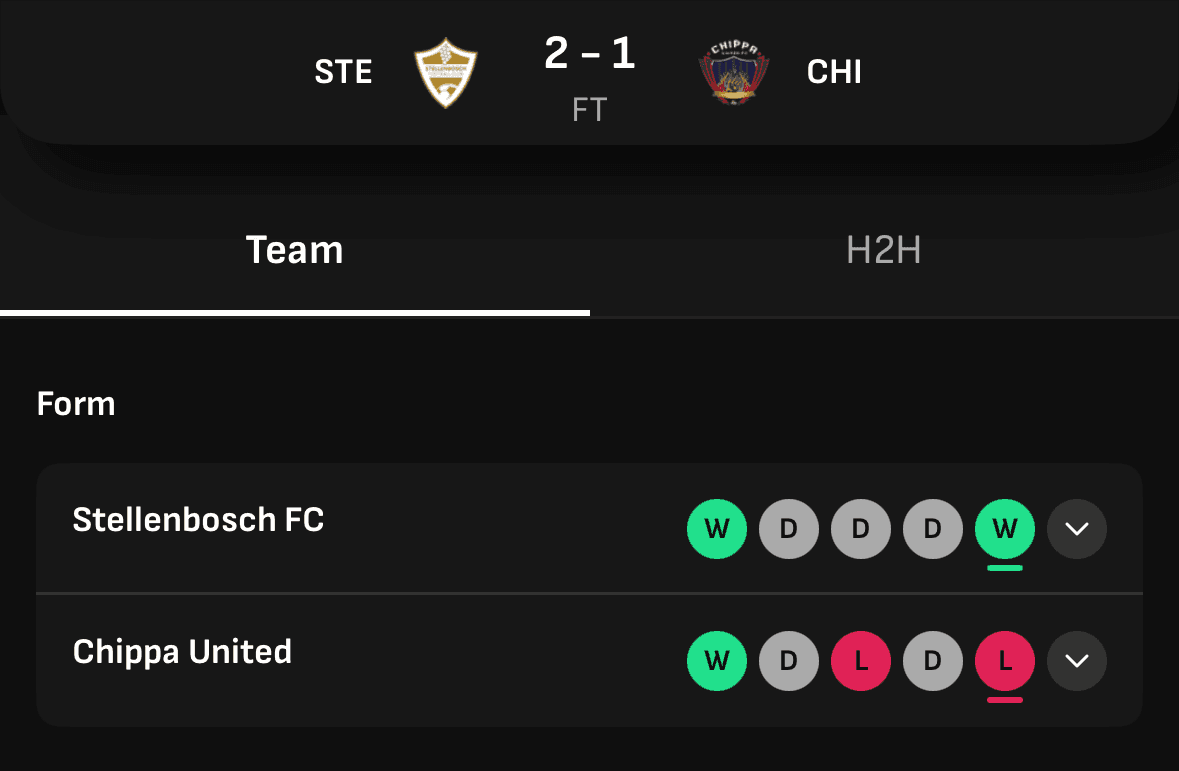The image size is (1179, 771).
Task: Switch to the H2H tab
Action: (884, 252)
